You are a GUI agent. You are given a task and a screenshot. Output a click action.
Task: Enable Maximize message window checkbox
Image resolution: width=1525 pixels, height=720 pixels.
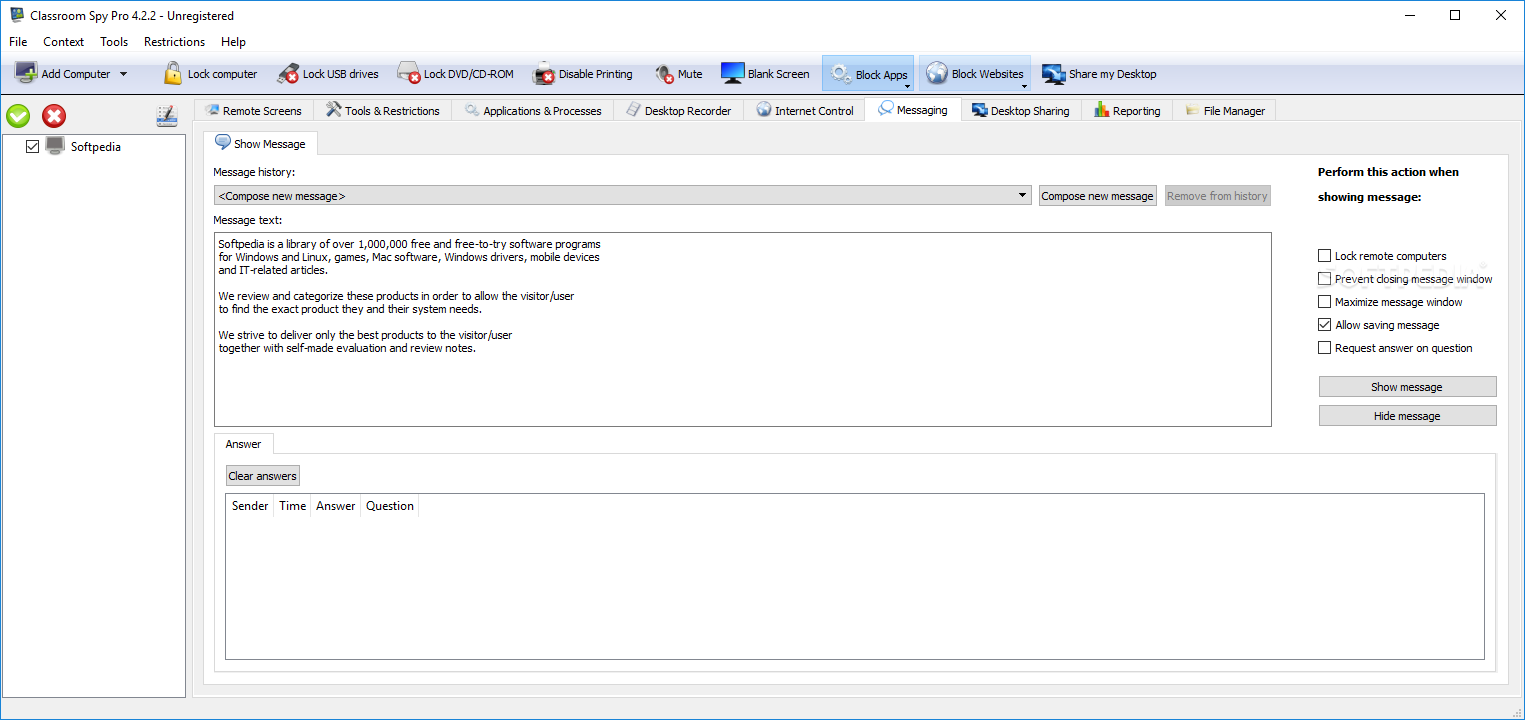(1325, 302)
